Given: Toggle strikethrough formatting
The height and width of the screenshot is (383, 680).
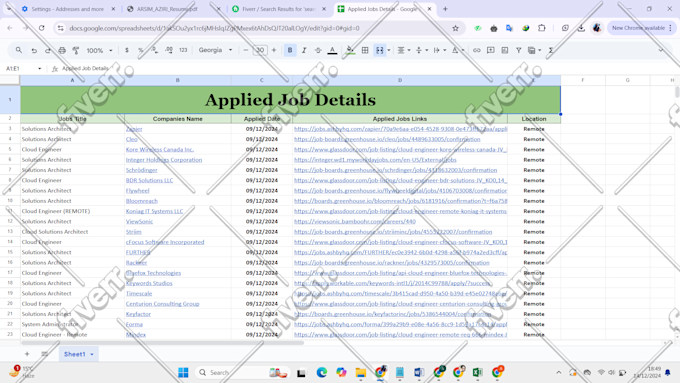Looking at the screenshot, I should 318,50.
